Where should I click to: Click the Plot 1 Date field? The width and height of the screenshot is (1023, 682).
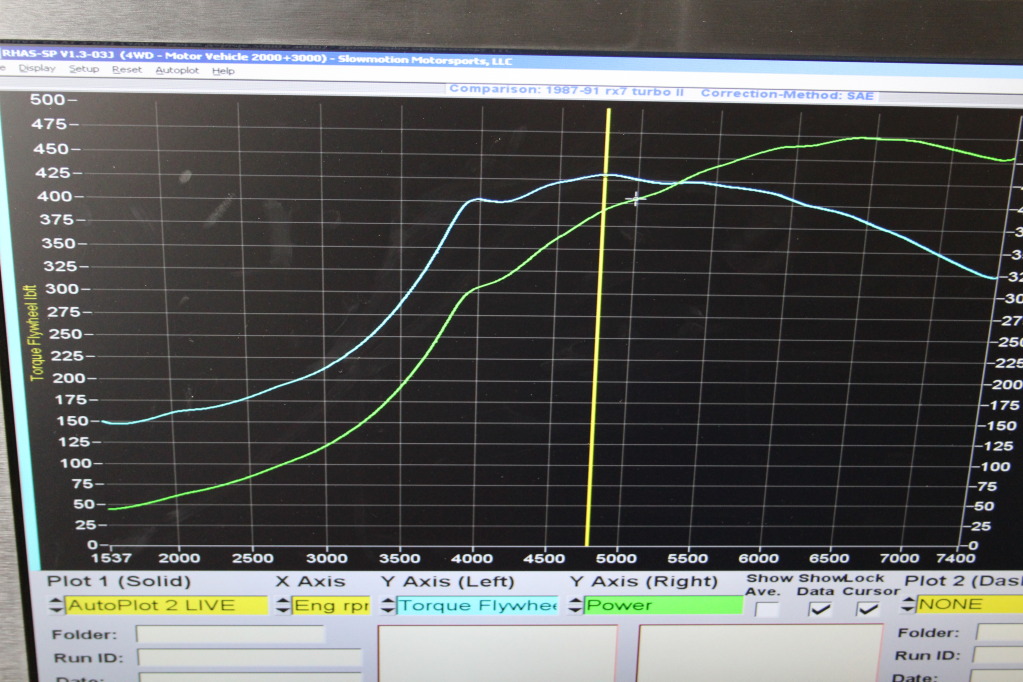click(x=251, y=677)
